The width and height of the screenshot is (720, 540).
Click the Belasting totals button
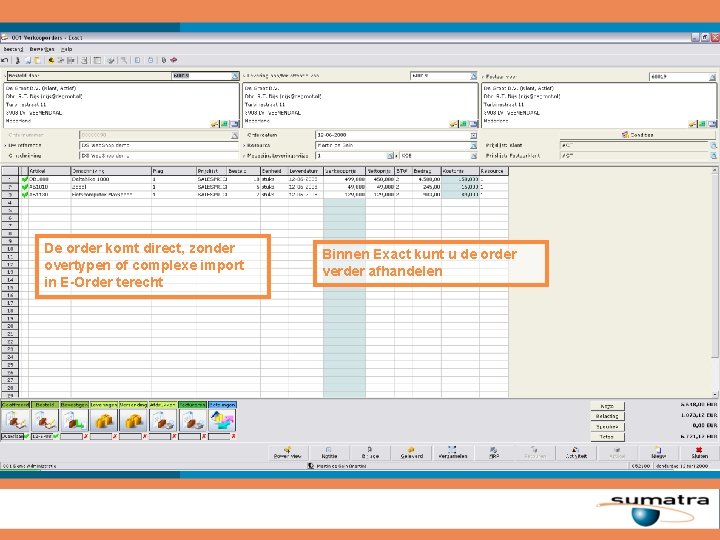tap(607, 416)
